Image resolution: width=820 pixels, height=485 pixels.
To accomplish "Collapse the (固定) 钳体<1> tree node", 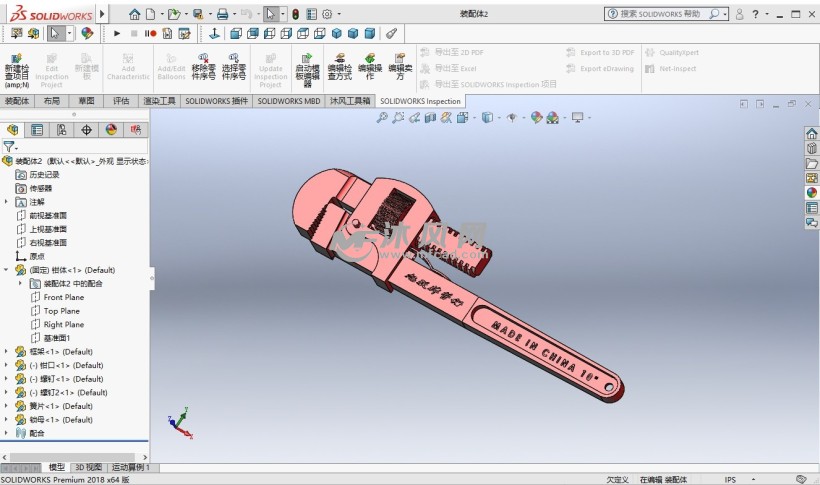I will 6,270.
